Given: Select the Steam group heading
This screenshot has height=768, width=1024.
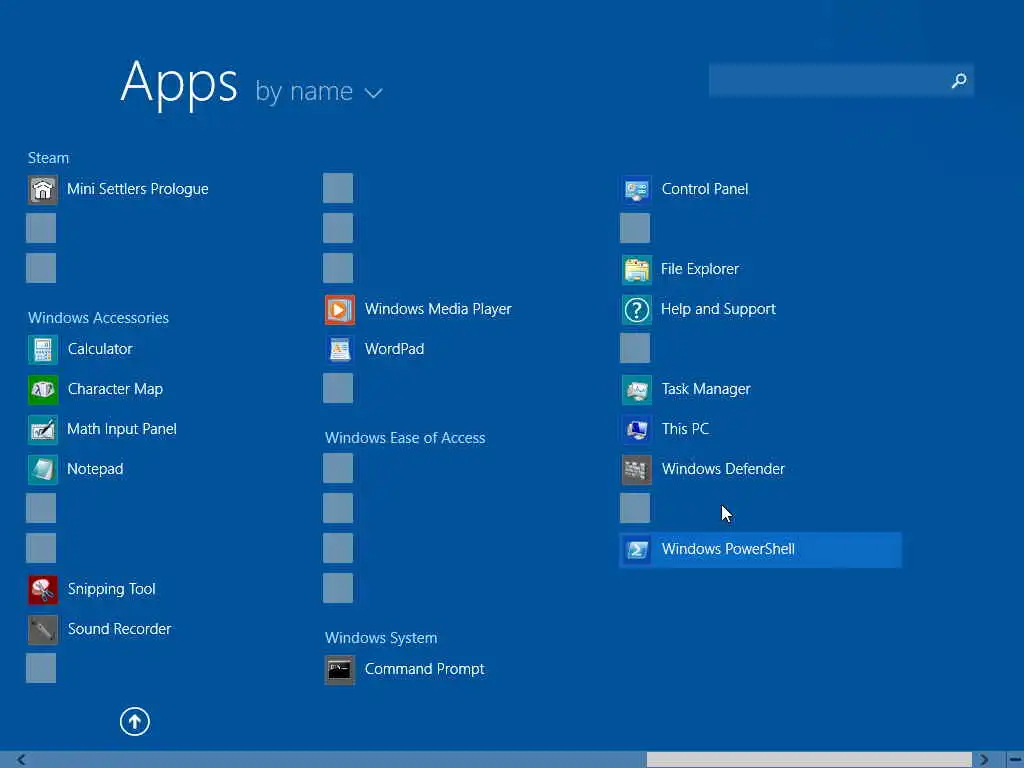Looking at the screenshot, I should tap(48, 158).
